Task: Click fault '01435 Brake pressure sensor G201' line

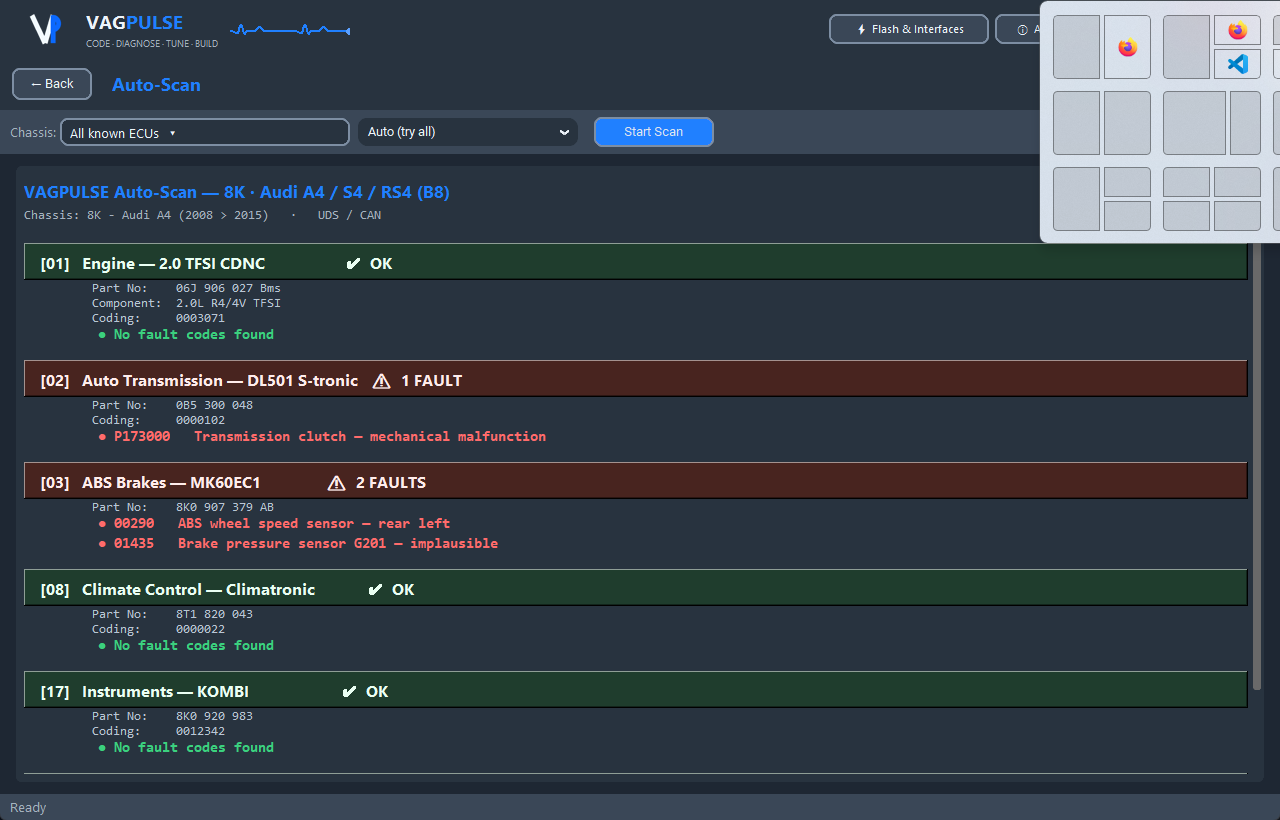Action: point(298,544)
